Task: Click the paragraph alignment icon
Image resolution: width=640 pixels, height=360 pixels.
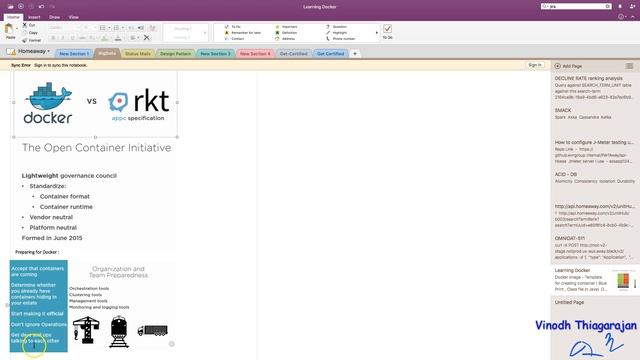Action: 133,38
